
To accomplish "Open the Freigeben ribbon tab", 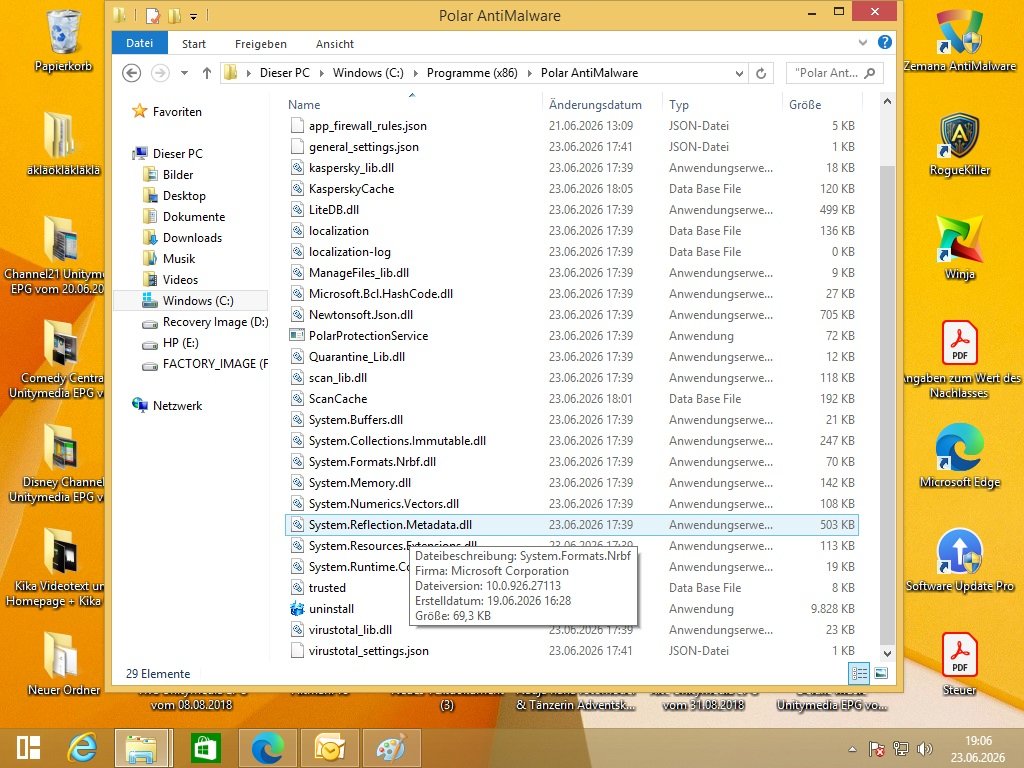I will pos(261,44).
